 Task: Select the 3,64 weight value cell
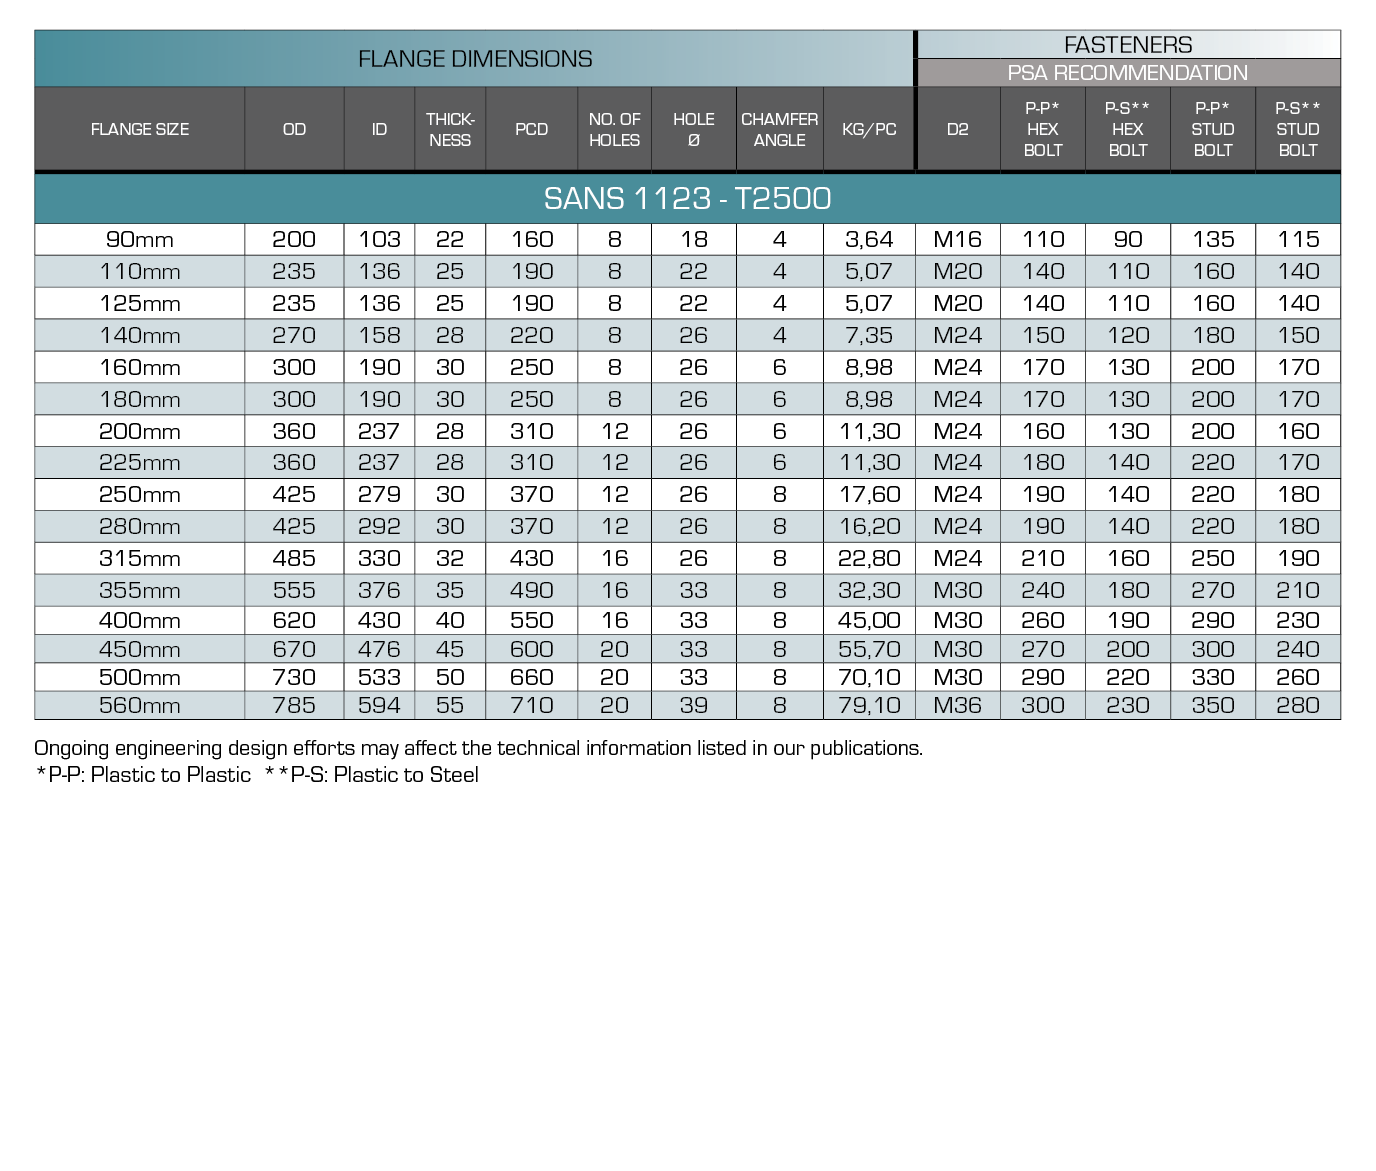point(869,240)
